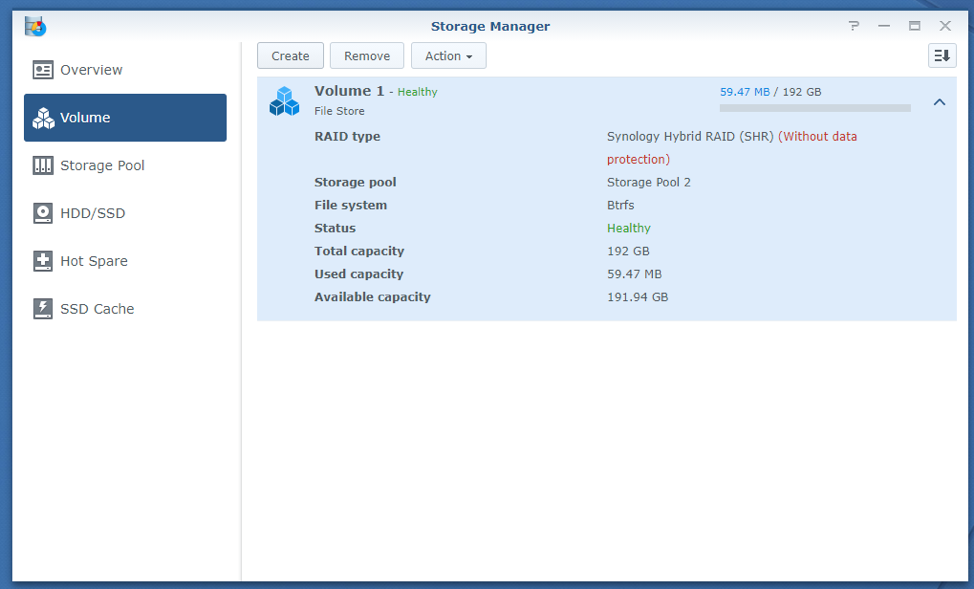Open help with the question mark icon
This screenshot has width=974, height=589.
point(854,26)
